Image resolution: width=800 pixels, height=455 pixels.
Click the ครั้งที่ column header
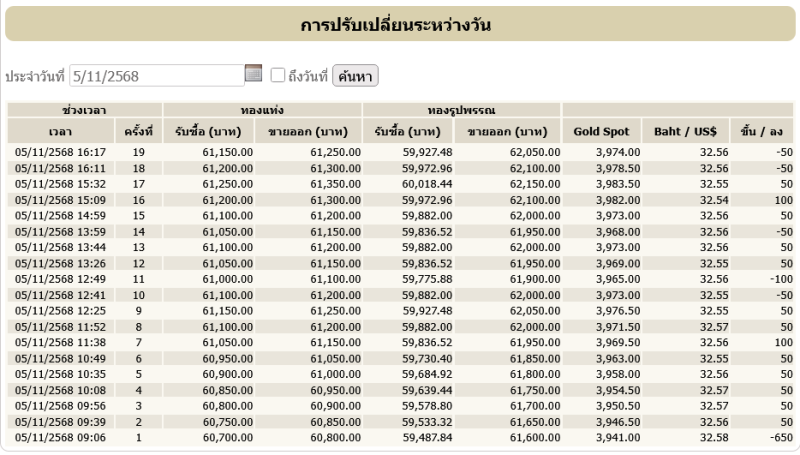(138, 131)
